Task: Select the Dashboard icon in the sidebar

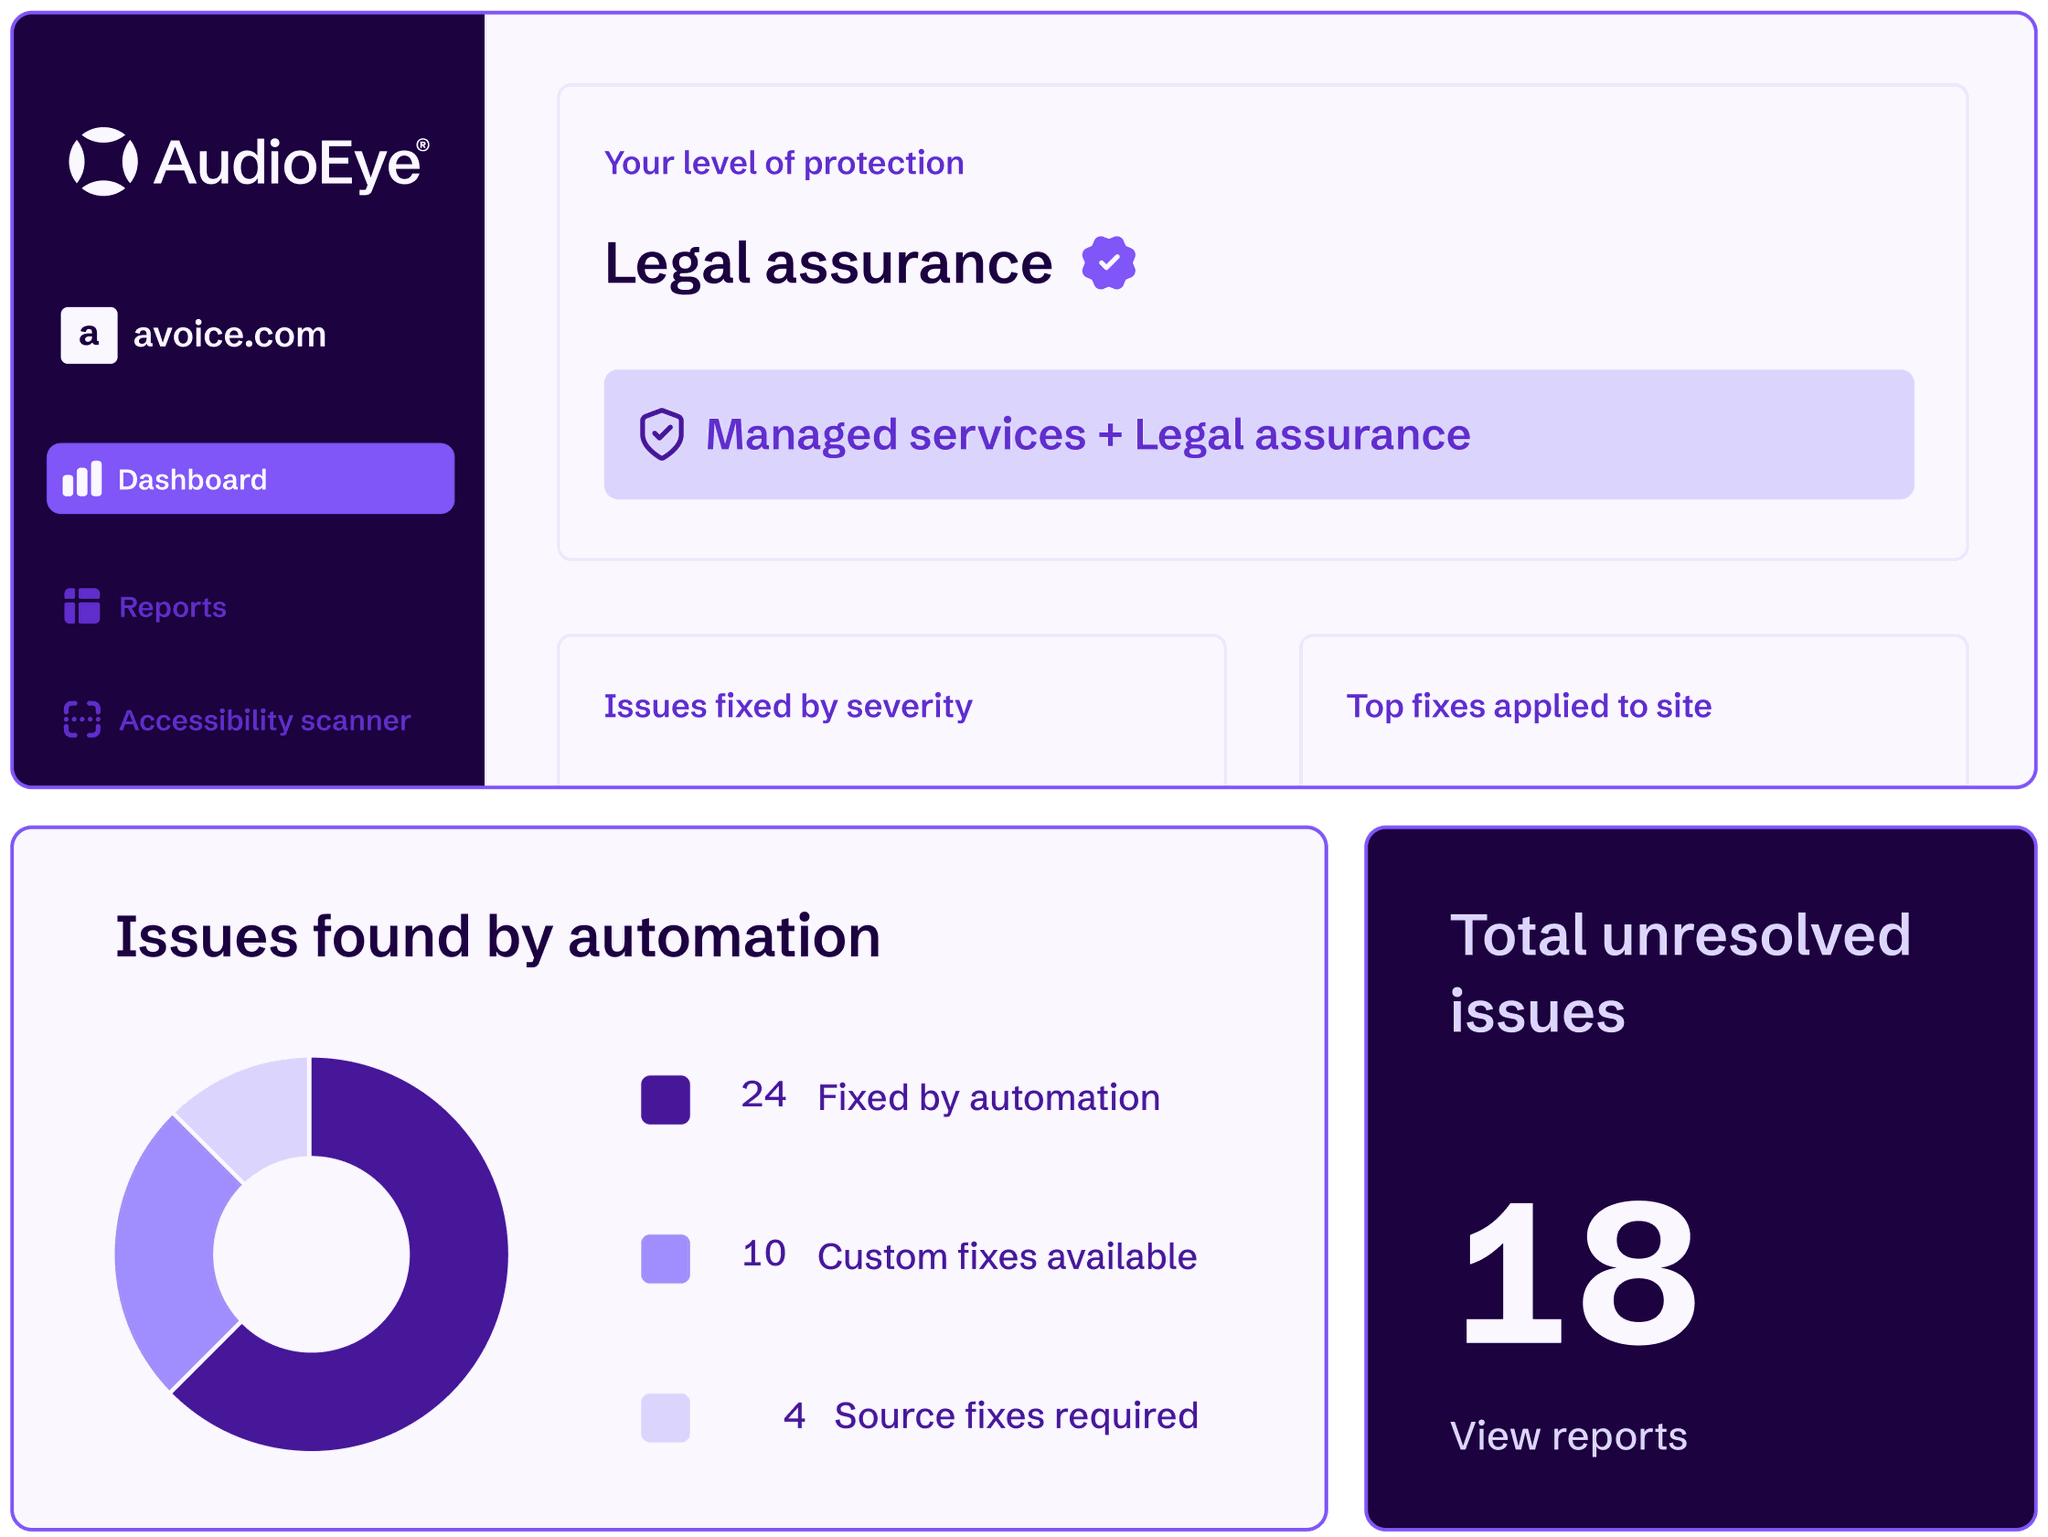Action: click(81, 478)
